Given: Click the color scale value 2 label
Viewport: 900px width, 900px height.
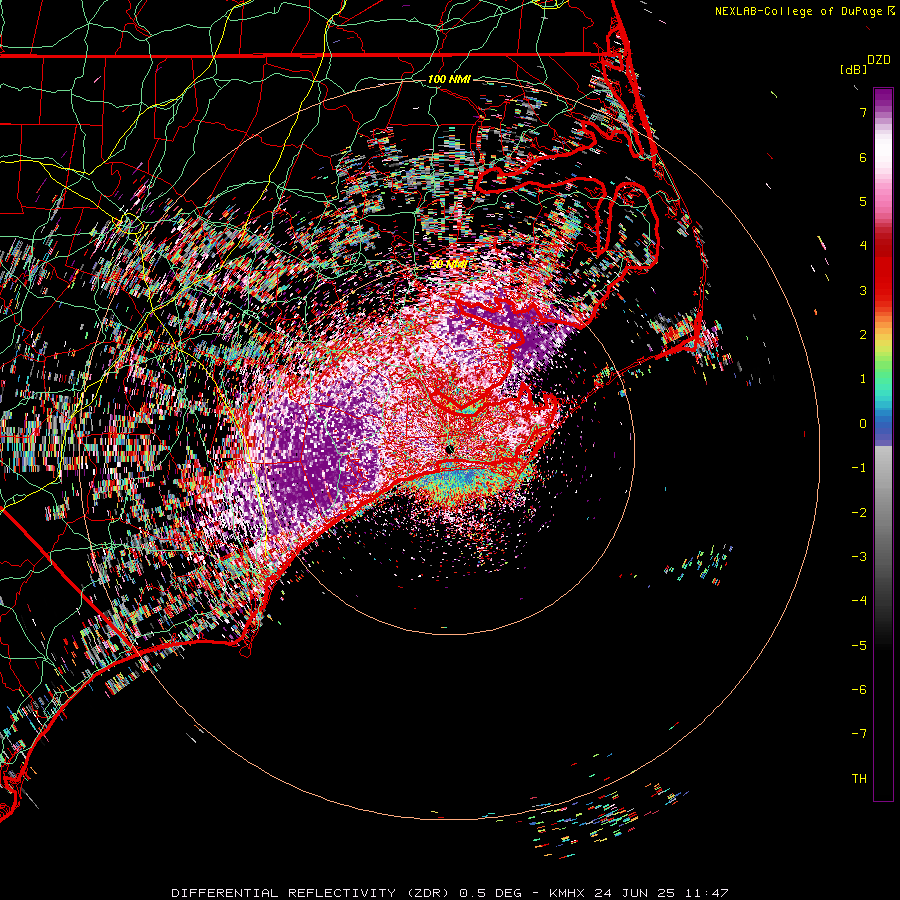Looking at the screenshot, I should [x=863, y=335].
